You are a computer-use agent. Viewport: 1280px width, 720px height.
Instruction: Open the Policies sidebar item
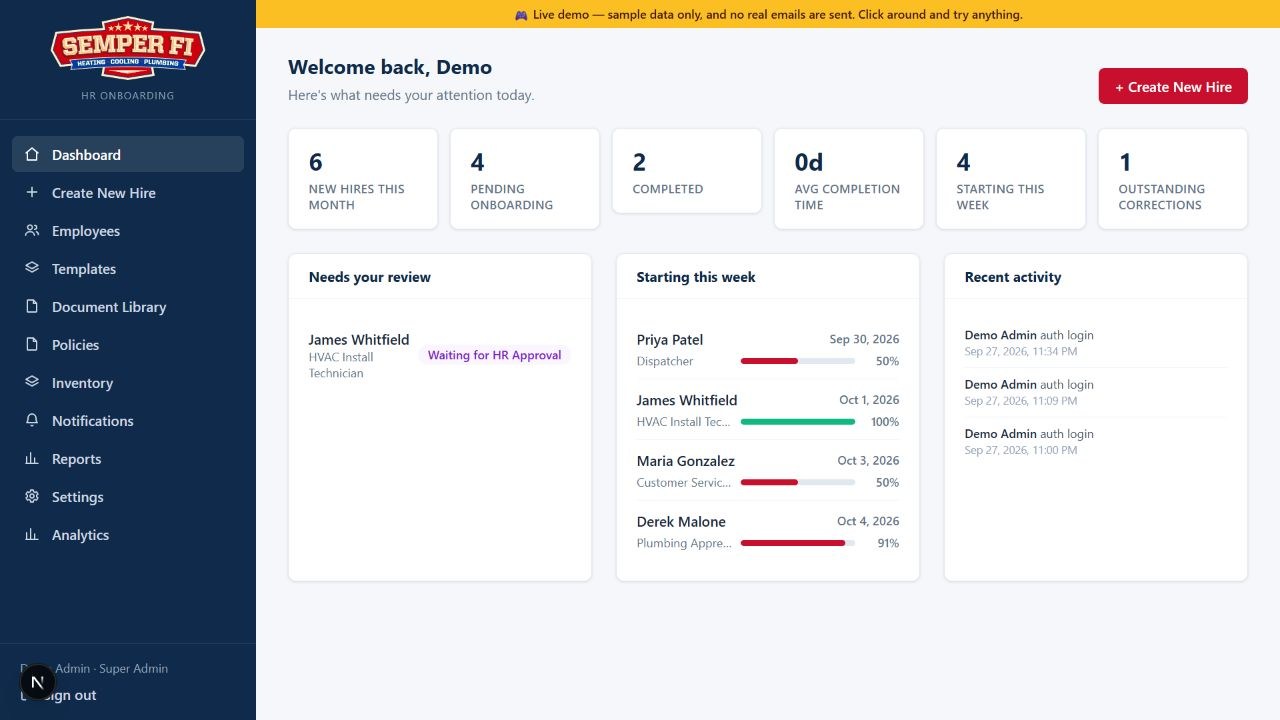[128, 345]
